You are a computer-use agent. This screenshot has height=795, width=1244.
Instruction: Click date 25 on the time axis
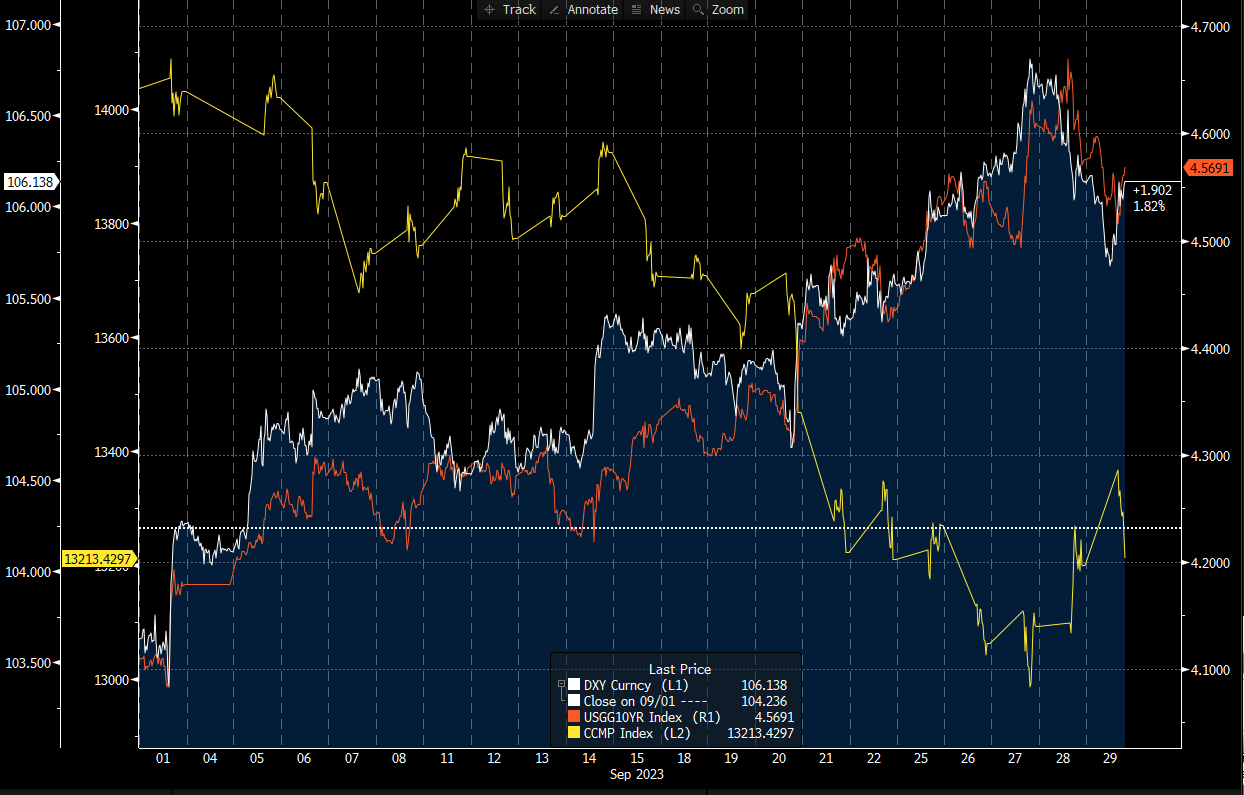pos(920,759)
